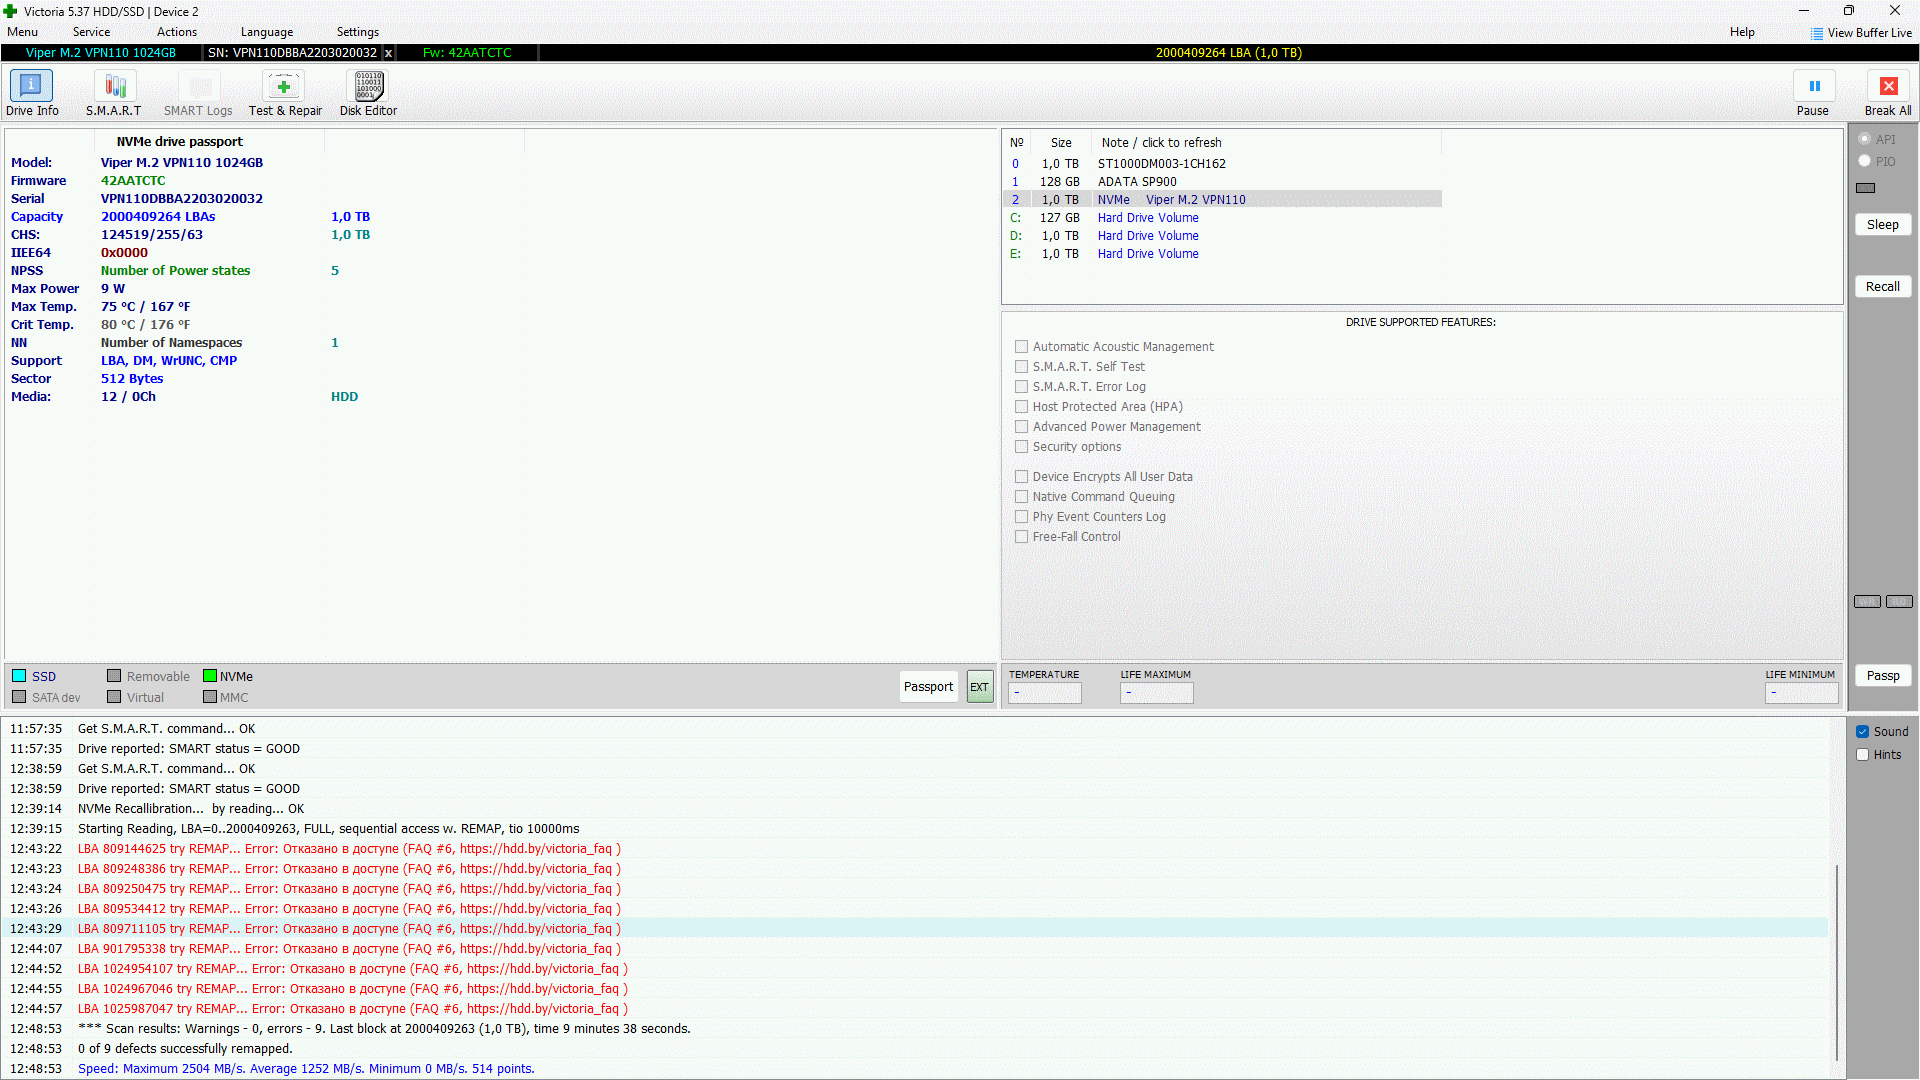Click the log panel vertical scrollbar
Image resolution: width=1920 pixels, height=1080 pixels.
[x=1837, y=960]
